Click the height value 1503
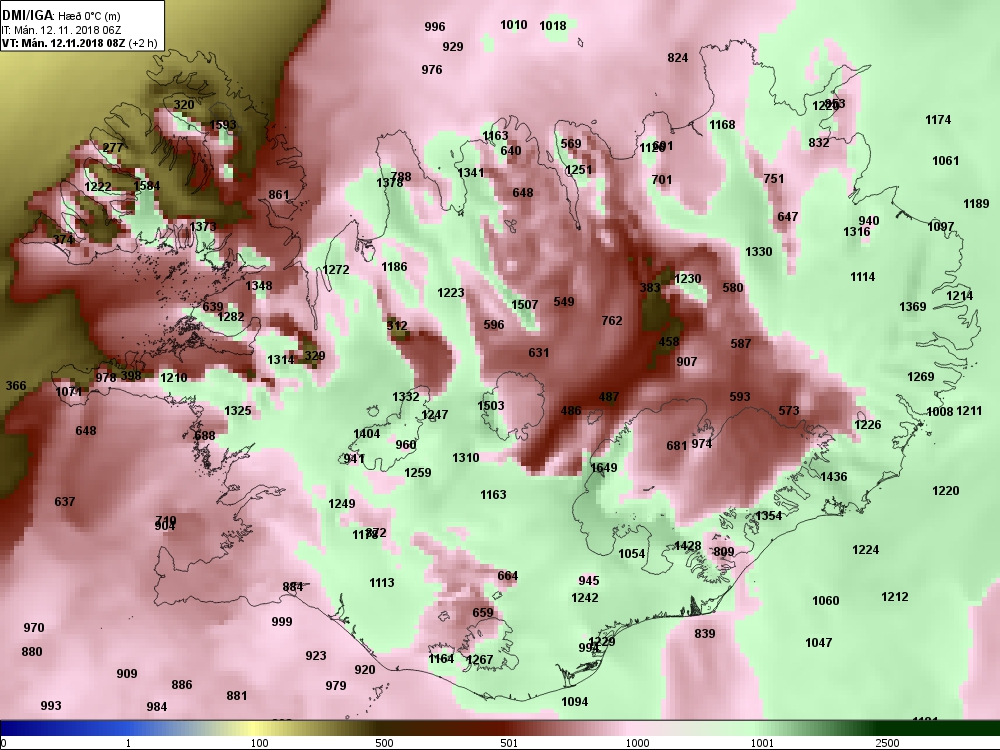The height and width of the screenshot is (750, 1000). [490, 406]
